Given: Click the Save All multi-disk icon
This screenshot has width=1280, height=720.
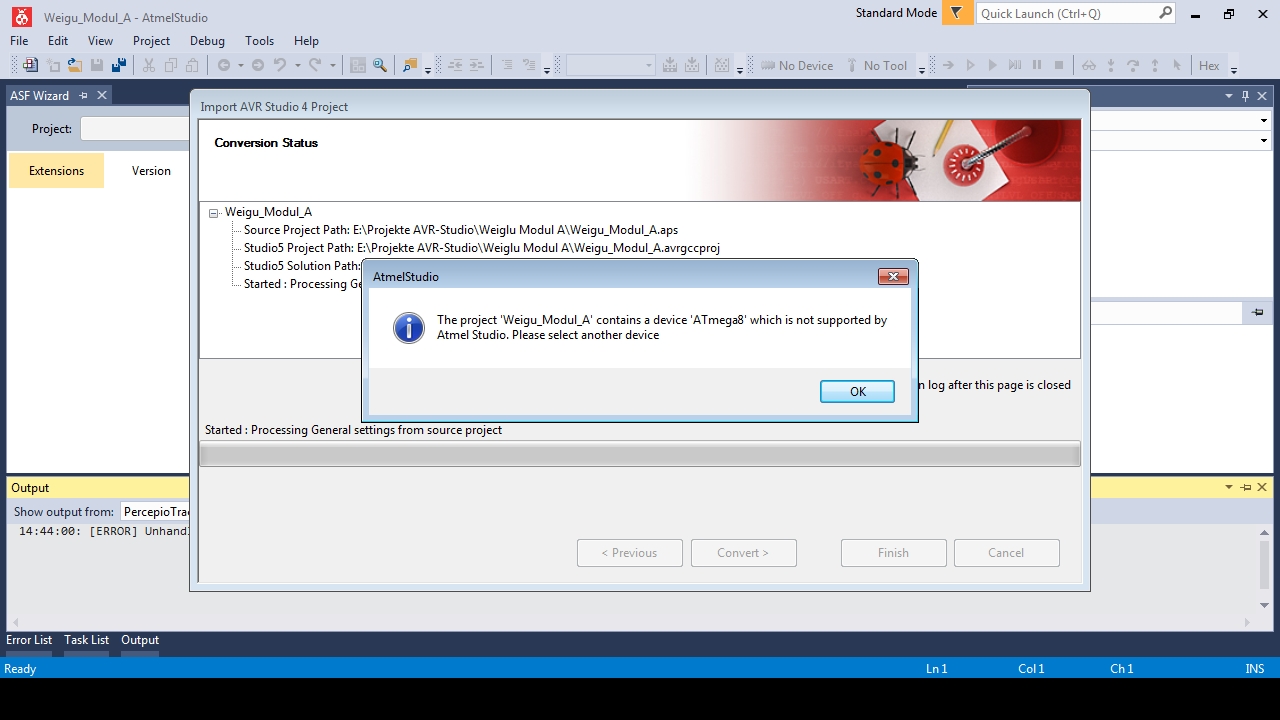Looking at the screenshot, I should pos(119,65).
